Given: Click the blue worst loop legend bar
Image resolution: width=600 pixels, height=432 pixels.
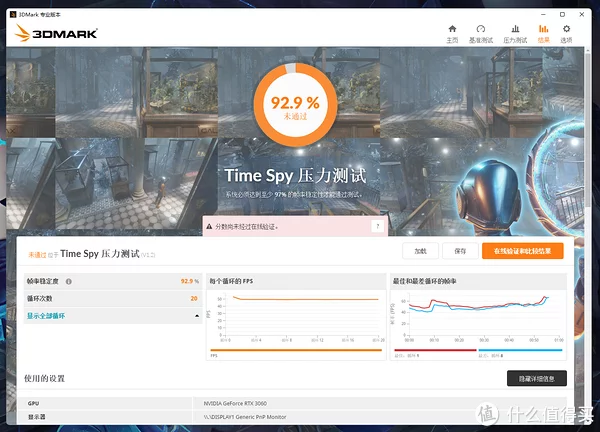Looking at the screenshot, I should coord(520,350).
